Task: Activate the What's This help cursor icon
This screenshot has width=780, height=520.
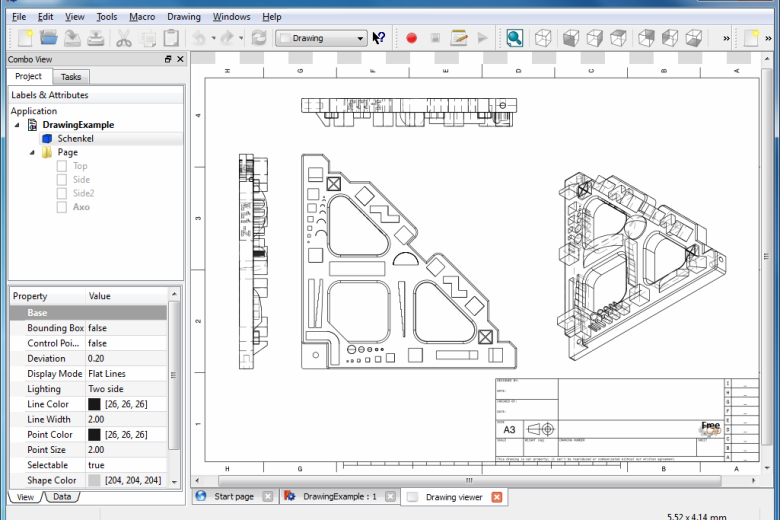Action: click(x=379, y=38)
